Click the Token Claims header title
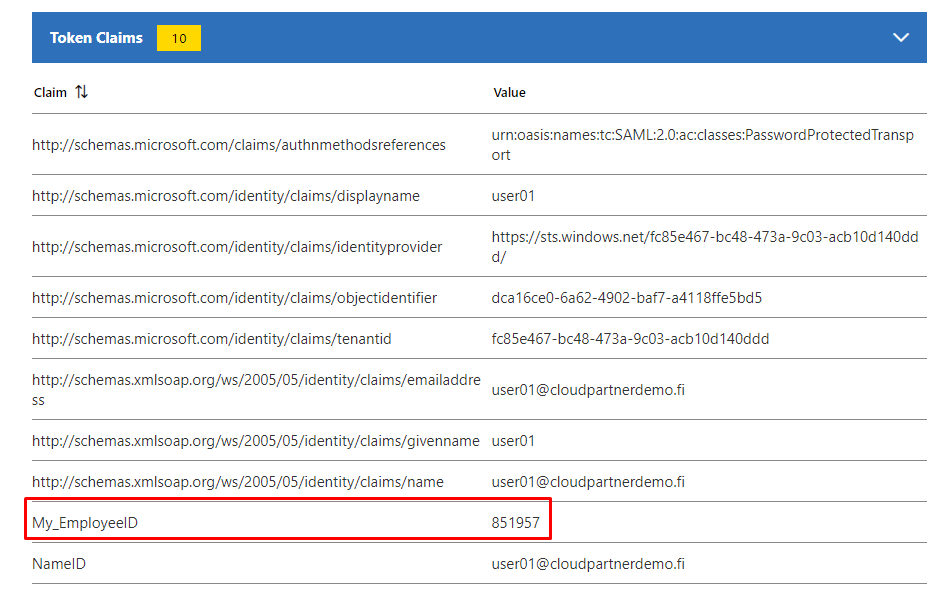934x590 pixels. (x=96, y=38)
